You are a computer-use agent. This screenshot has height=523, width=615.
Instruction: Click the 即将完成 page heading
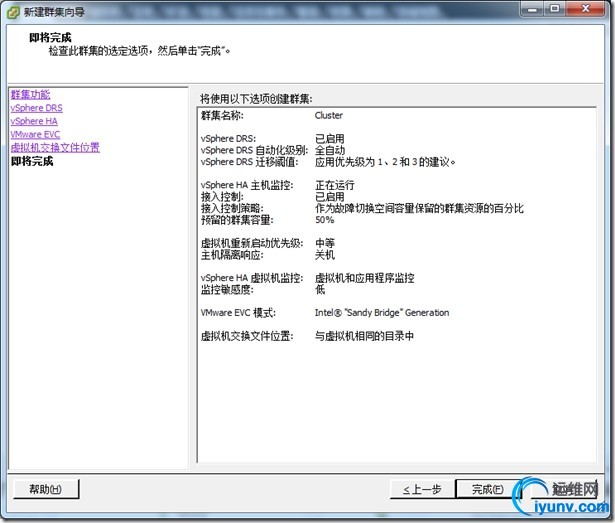50,38
